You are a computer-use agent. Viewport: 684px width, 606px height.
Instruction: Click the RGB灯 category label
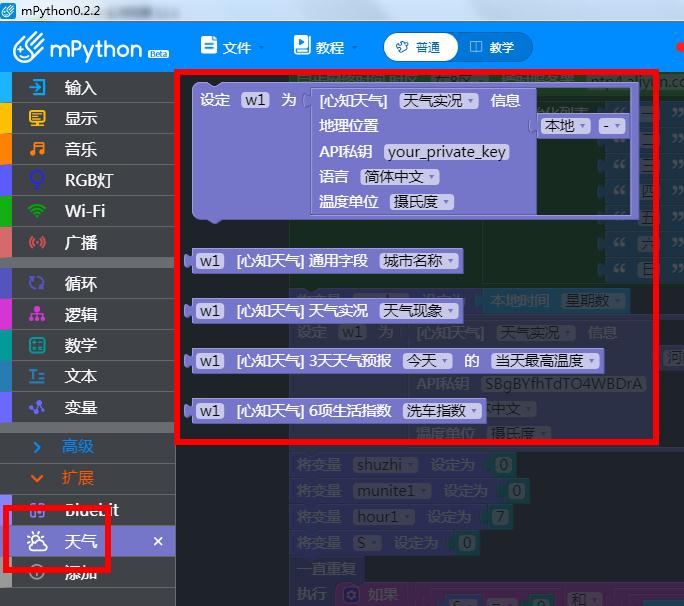(x=89, y=180)
